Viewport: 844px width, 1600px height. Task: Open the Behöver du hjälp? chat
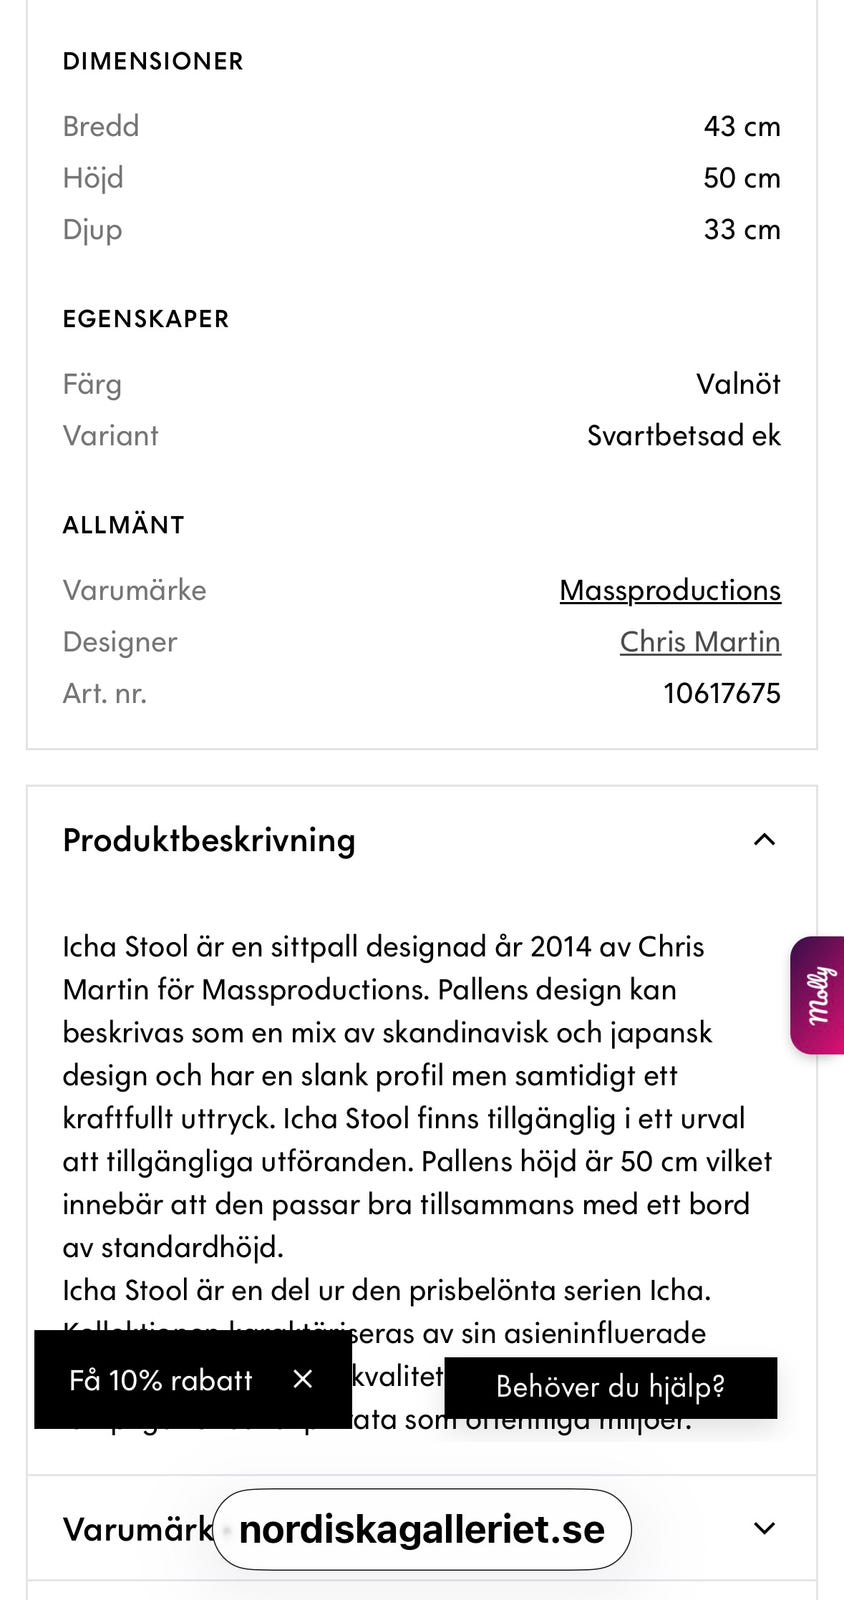pos(610,1387)
